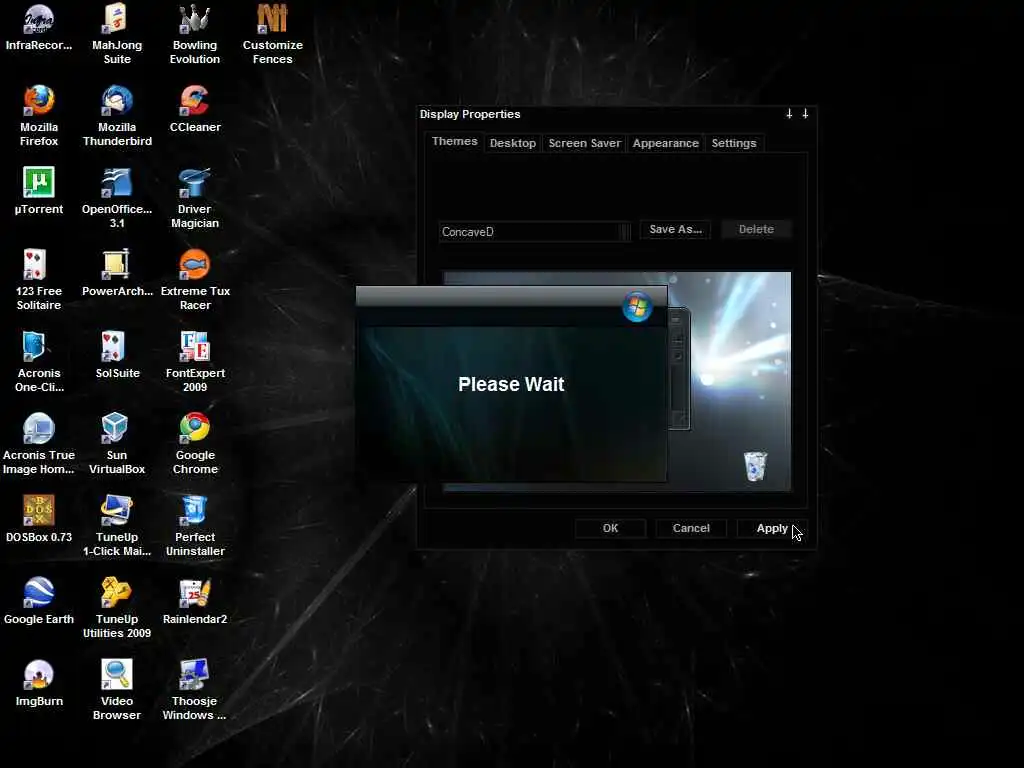The image size is (1024, 768).
Task: Click DOSBox 0.73 icon
Action: click(39, 519)
